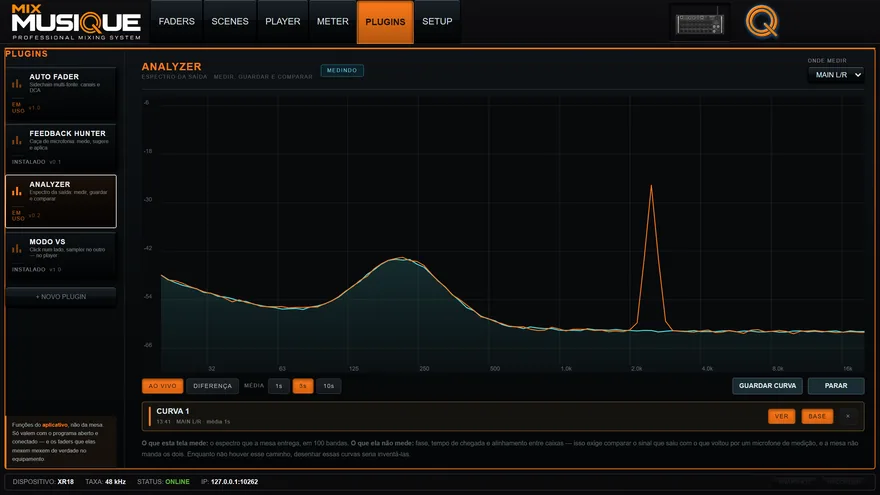Select the Feedback Hunter plugin card

[61, 148]
